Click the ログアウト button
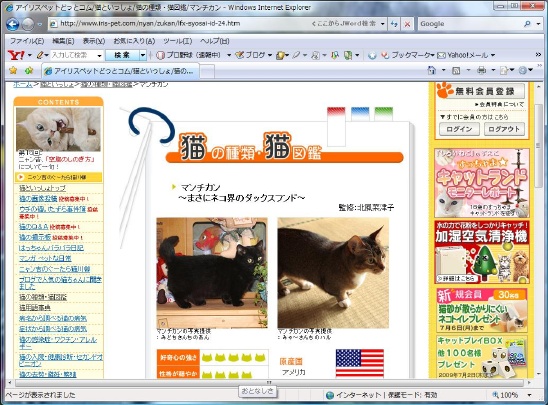Viewport: 548px width, 405px height. 504,129
